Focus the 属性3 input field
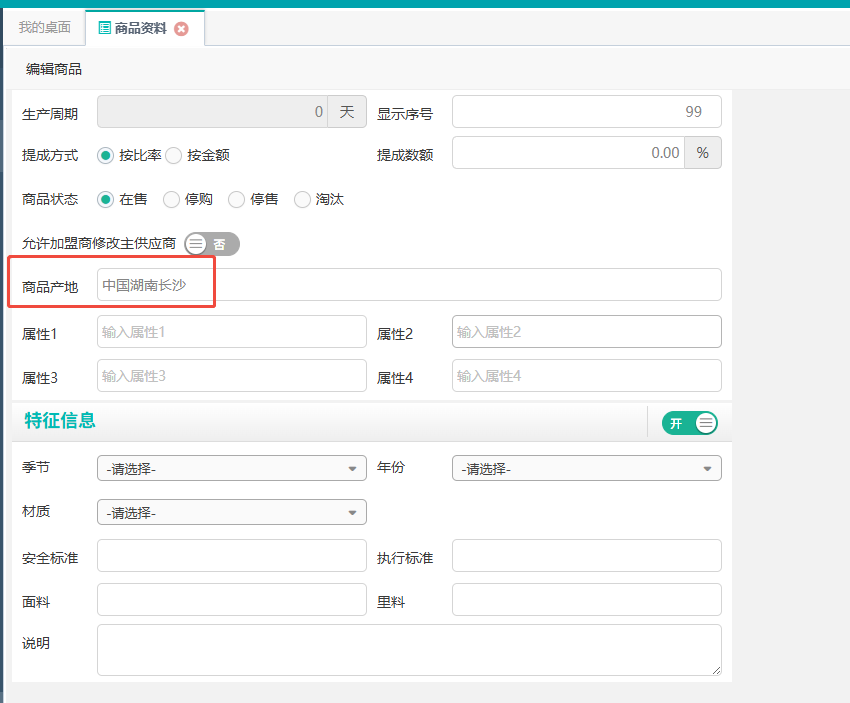850x703 pixels. point(232,376)
